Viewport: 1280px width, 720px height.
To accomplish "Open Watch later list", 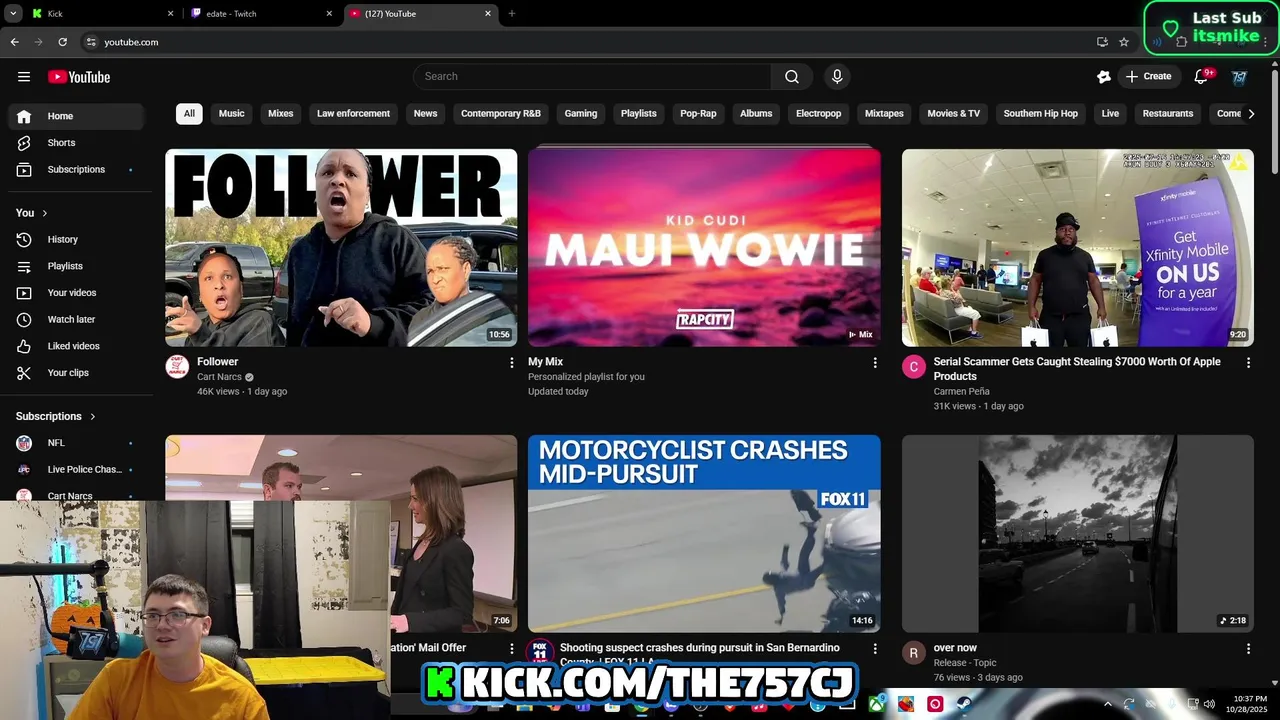I will click(75, 320).
